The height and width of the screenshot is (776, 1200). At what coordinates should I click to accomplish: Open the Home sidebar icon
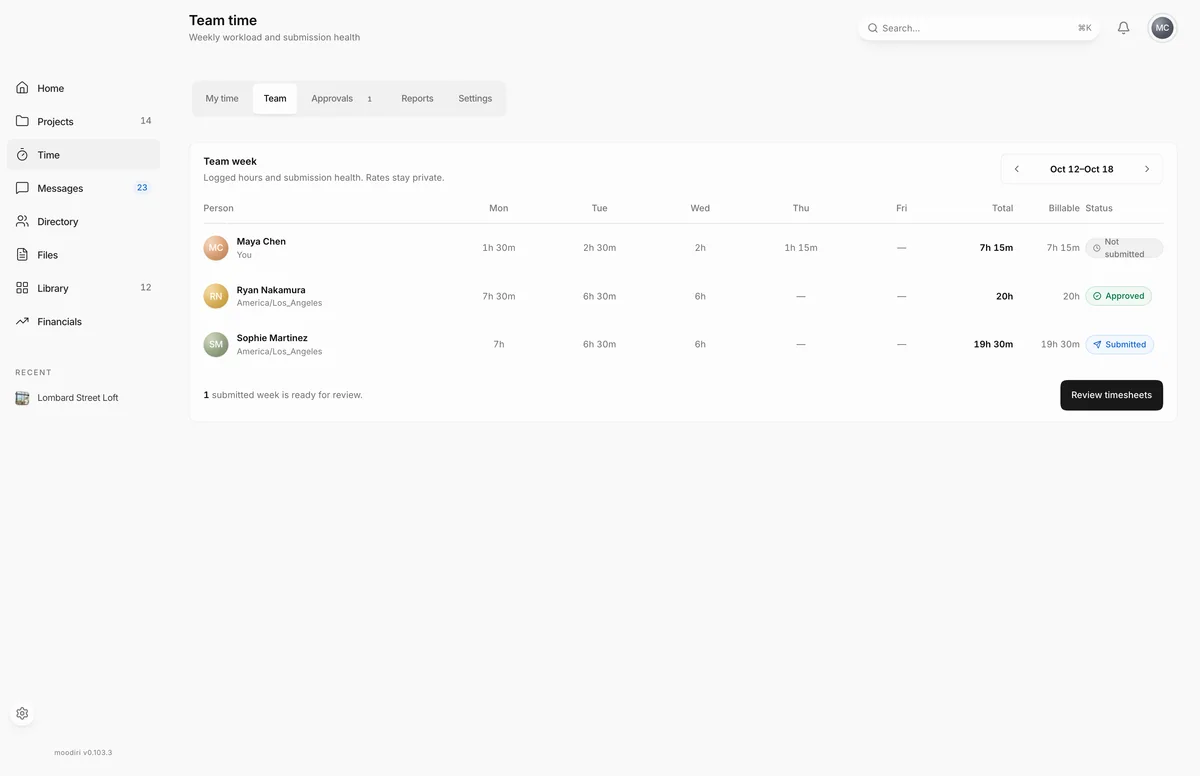click(22, 88)
